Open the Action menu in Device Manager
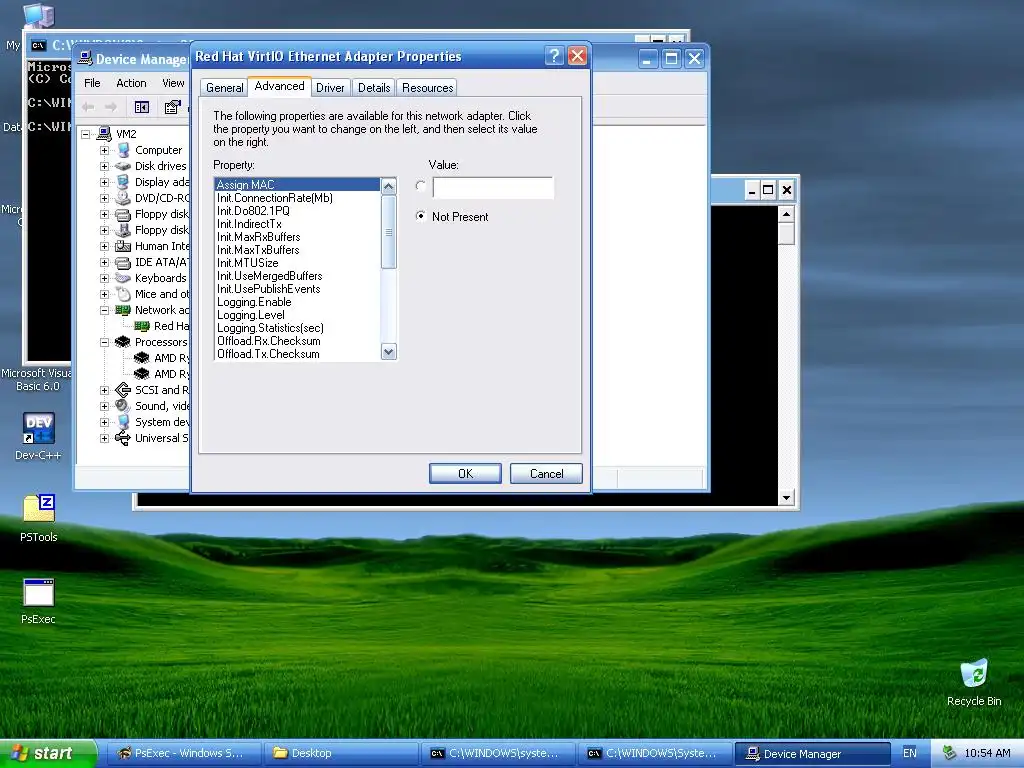 click(131, 83)
